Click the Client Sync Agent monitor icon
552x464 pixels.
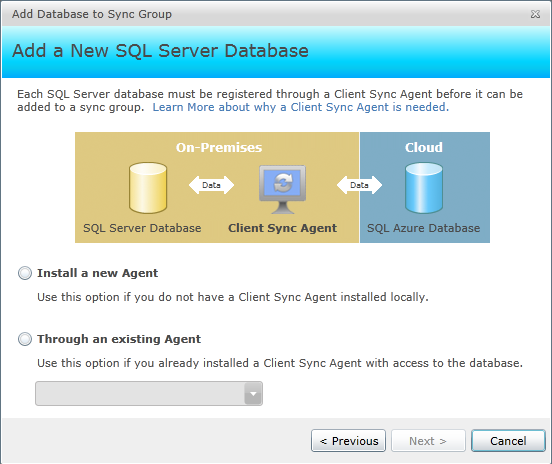(x=282, y=189)
